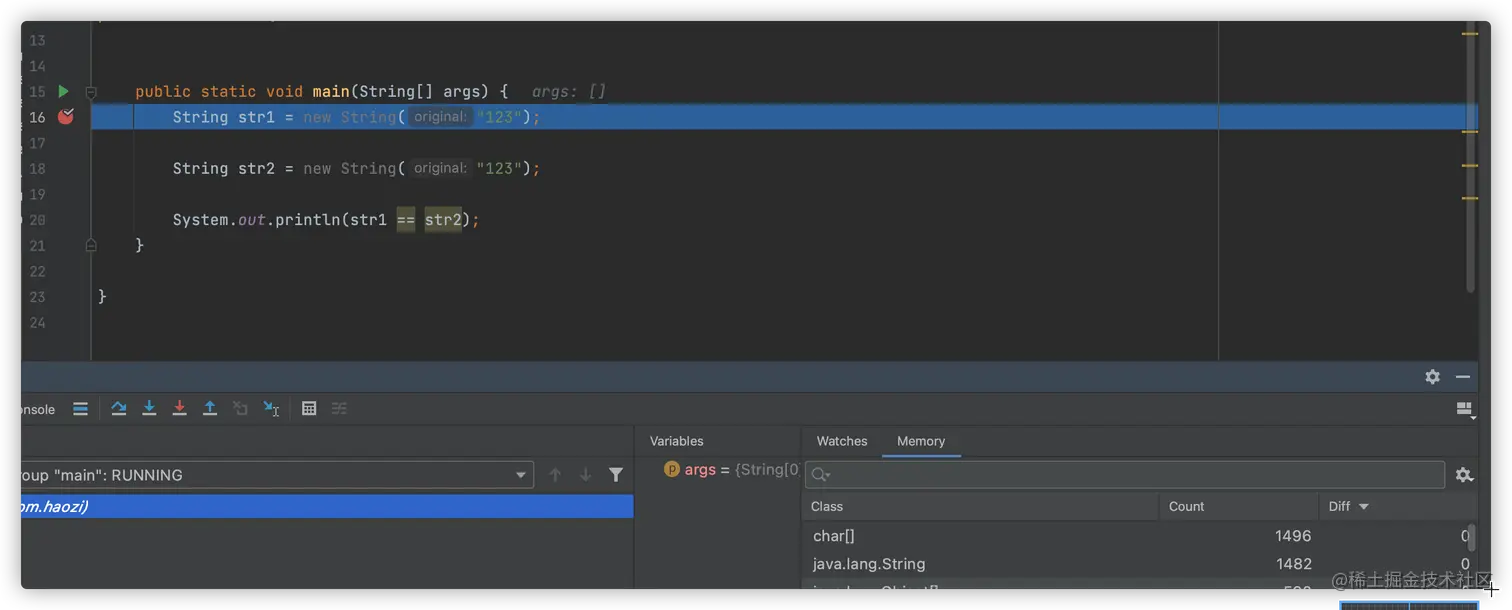This screenshot has height=610, width=1512.
Task: Click the warning stripe mark beside line 16
Action: (x=1470, y=130)
